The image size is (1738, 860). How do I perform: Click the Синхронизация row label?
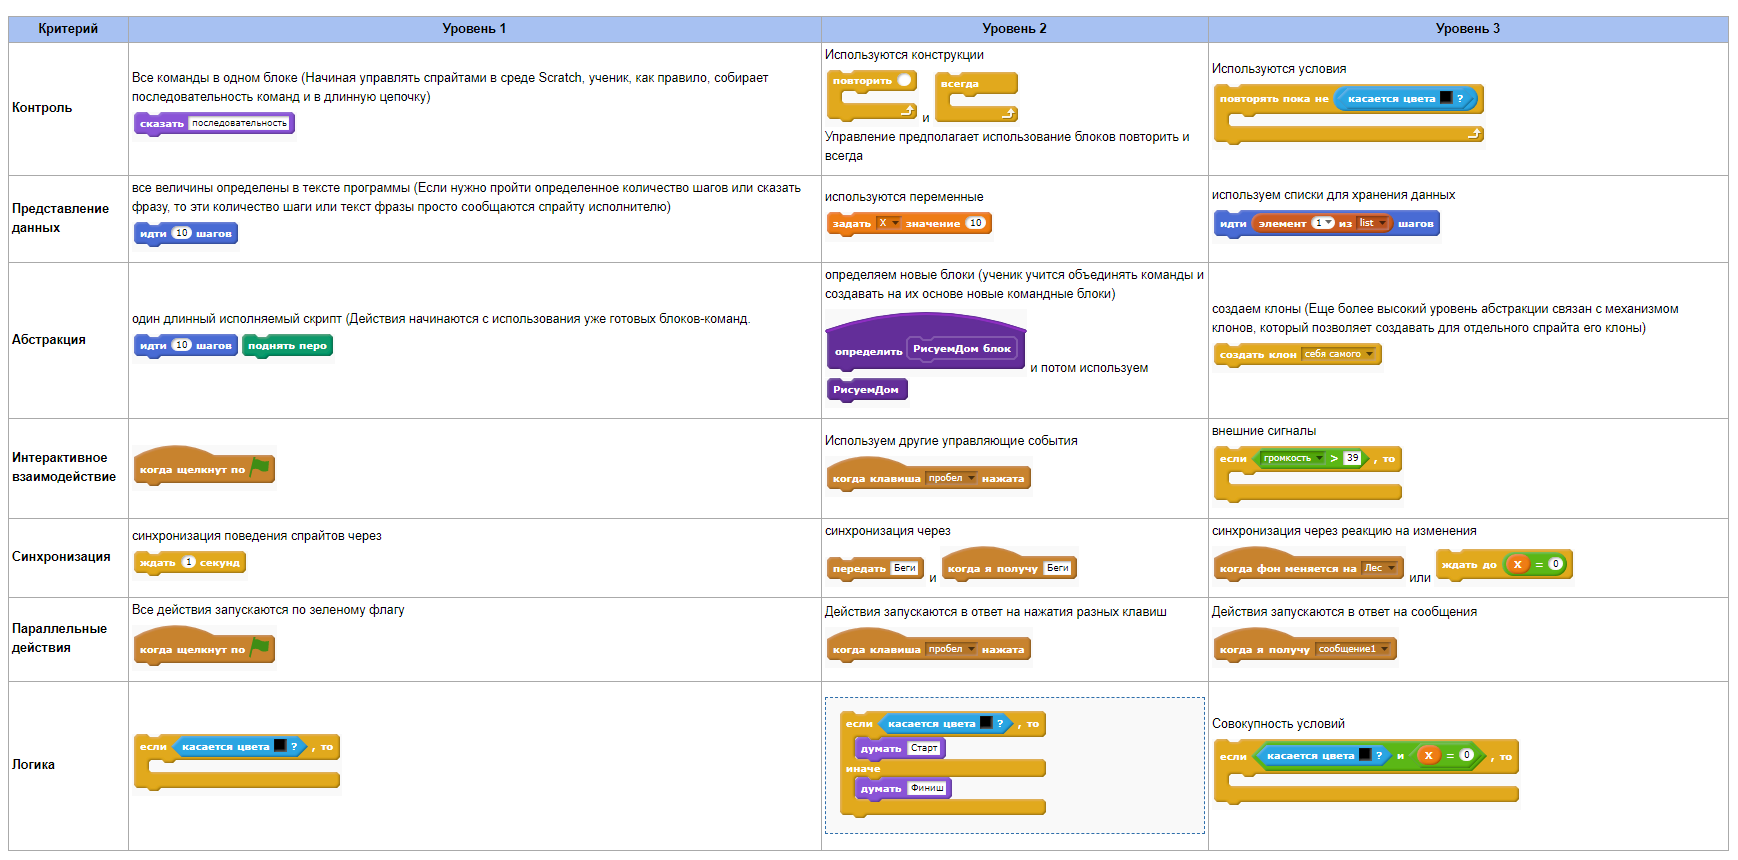pyautogui.click(x=61, y=557)
